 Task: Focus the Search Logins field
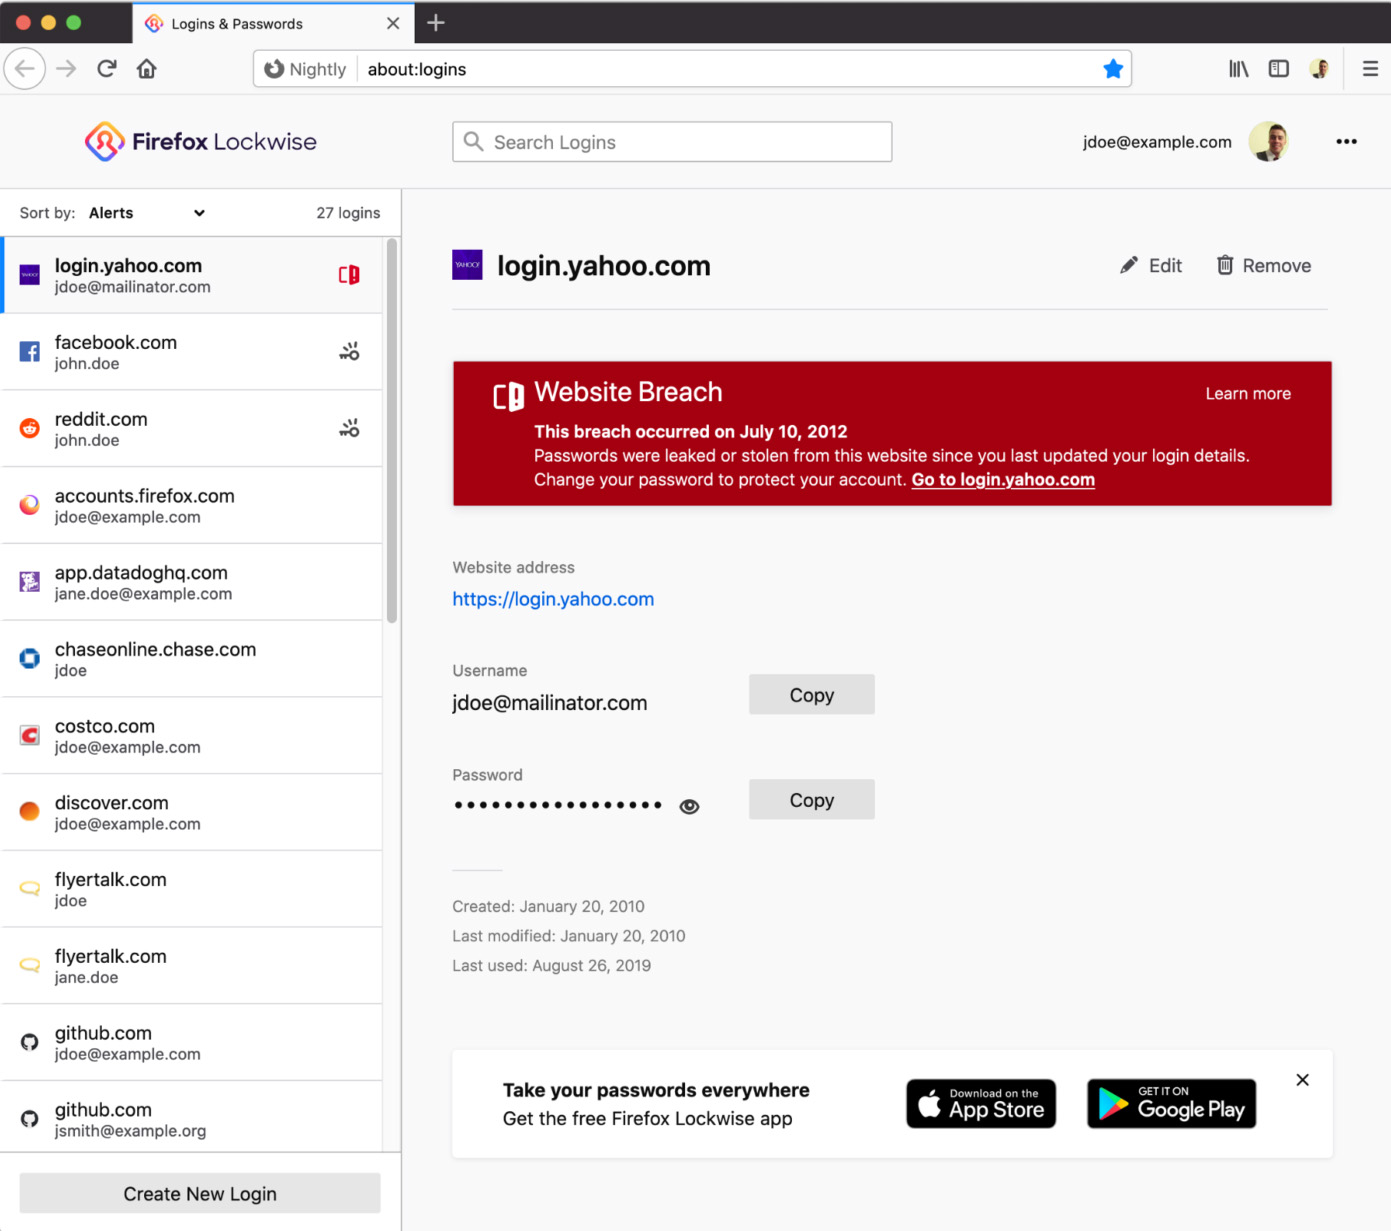[672, 142]
